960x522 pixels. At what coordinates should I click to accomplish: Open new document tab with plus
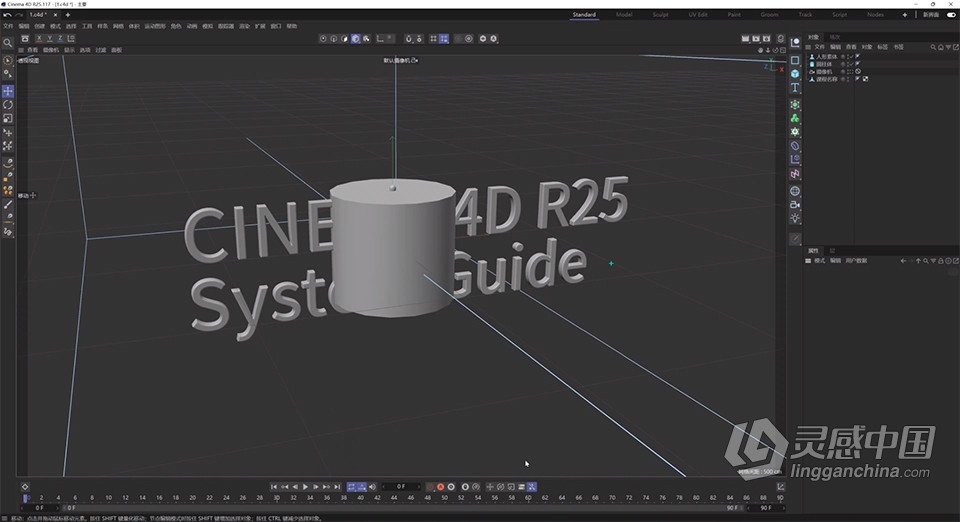click(x=67, y=15)
